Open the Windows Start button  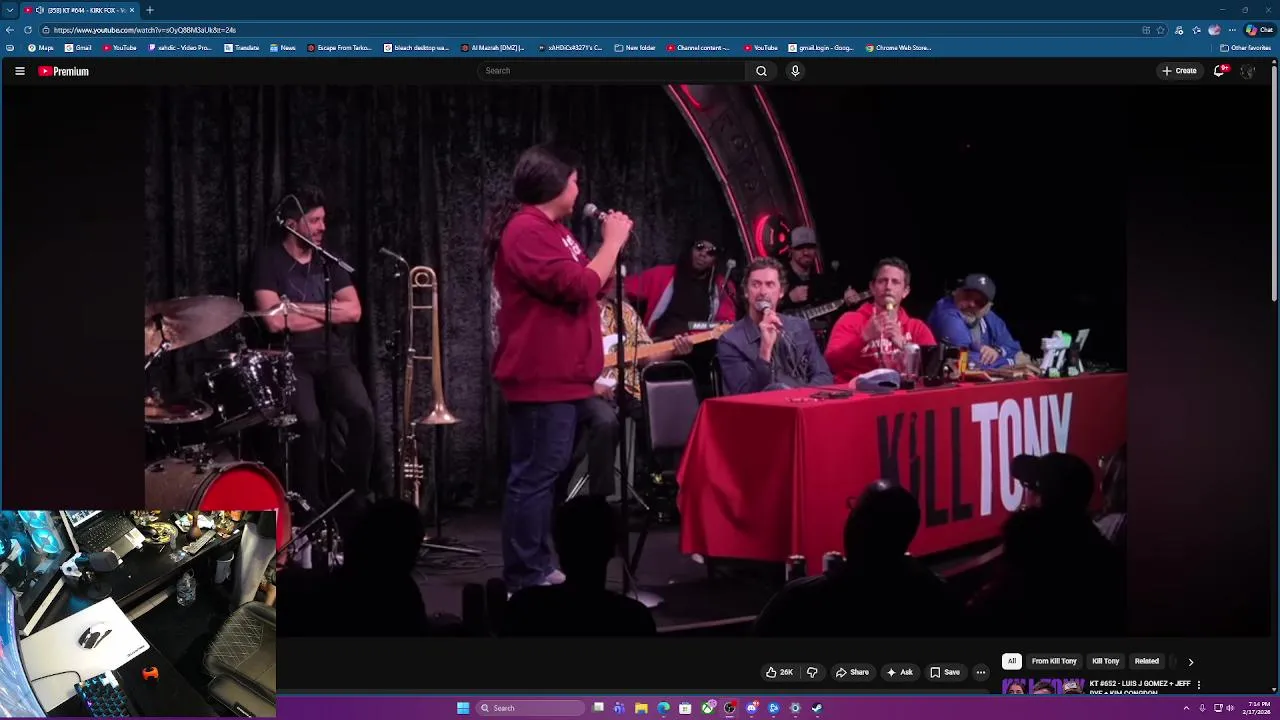463,708
